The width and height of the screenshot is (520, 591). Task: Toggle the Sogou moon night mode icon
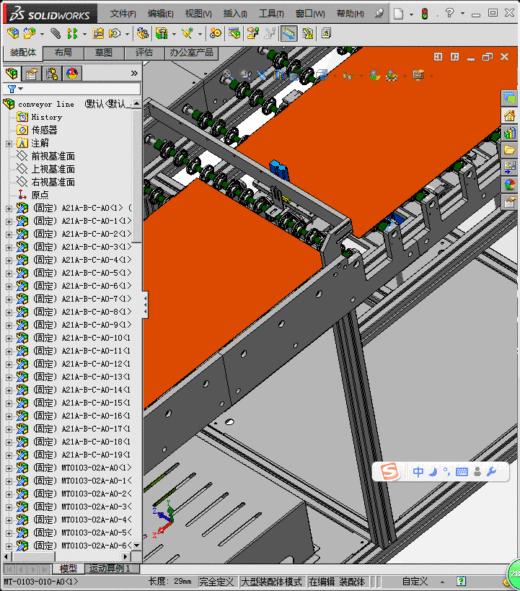tap(433, 472)
